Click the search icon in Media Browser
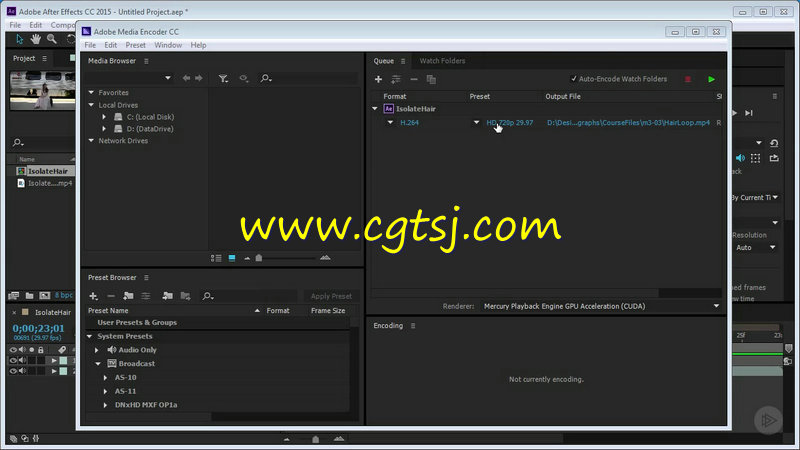Image resolution: width=800 pixels, height=450 pixels. pyautogui.click(x=265, y=78)
